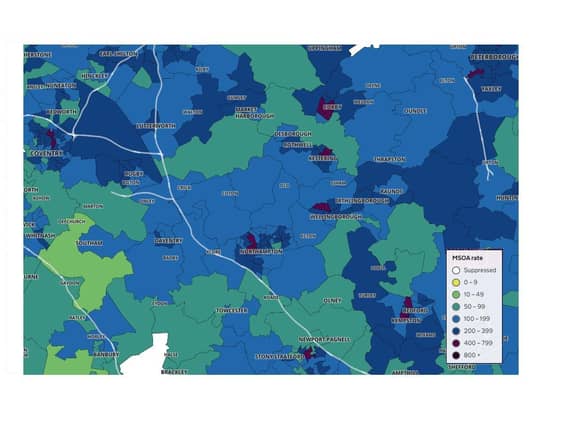Click the Whitnash place label
Screen dimensions: 569x427
pos(40,236)
